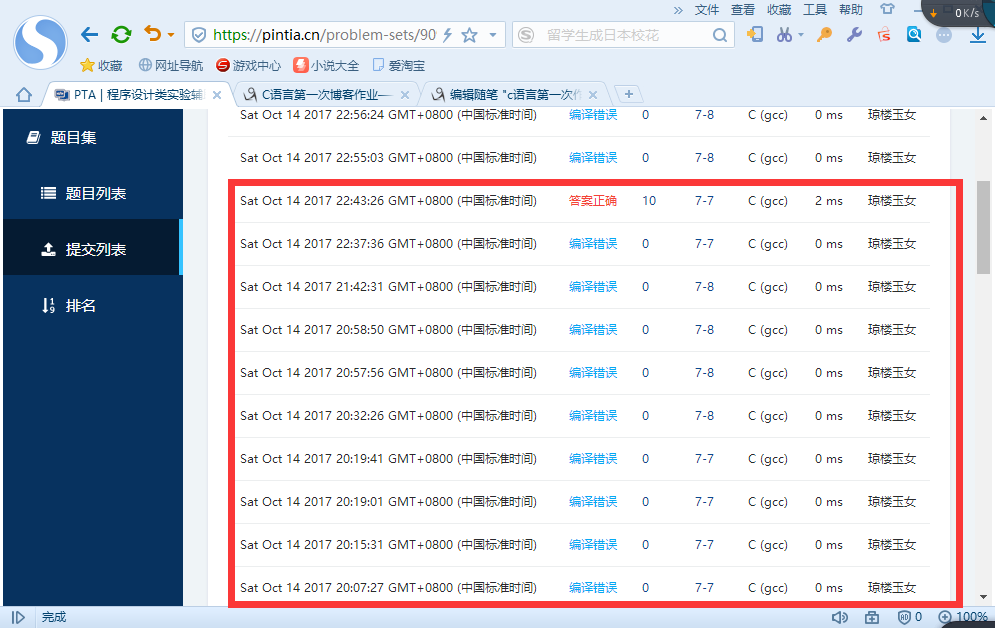Click the 题目集 sidebar heading
Image resolution: width=995 pixels, height=628 pixels.
(62, 138)
